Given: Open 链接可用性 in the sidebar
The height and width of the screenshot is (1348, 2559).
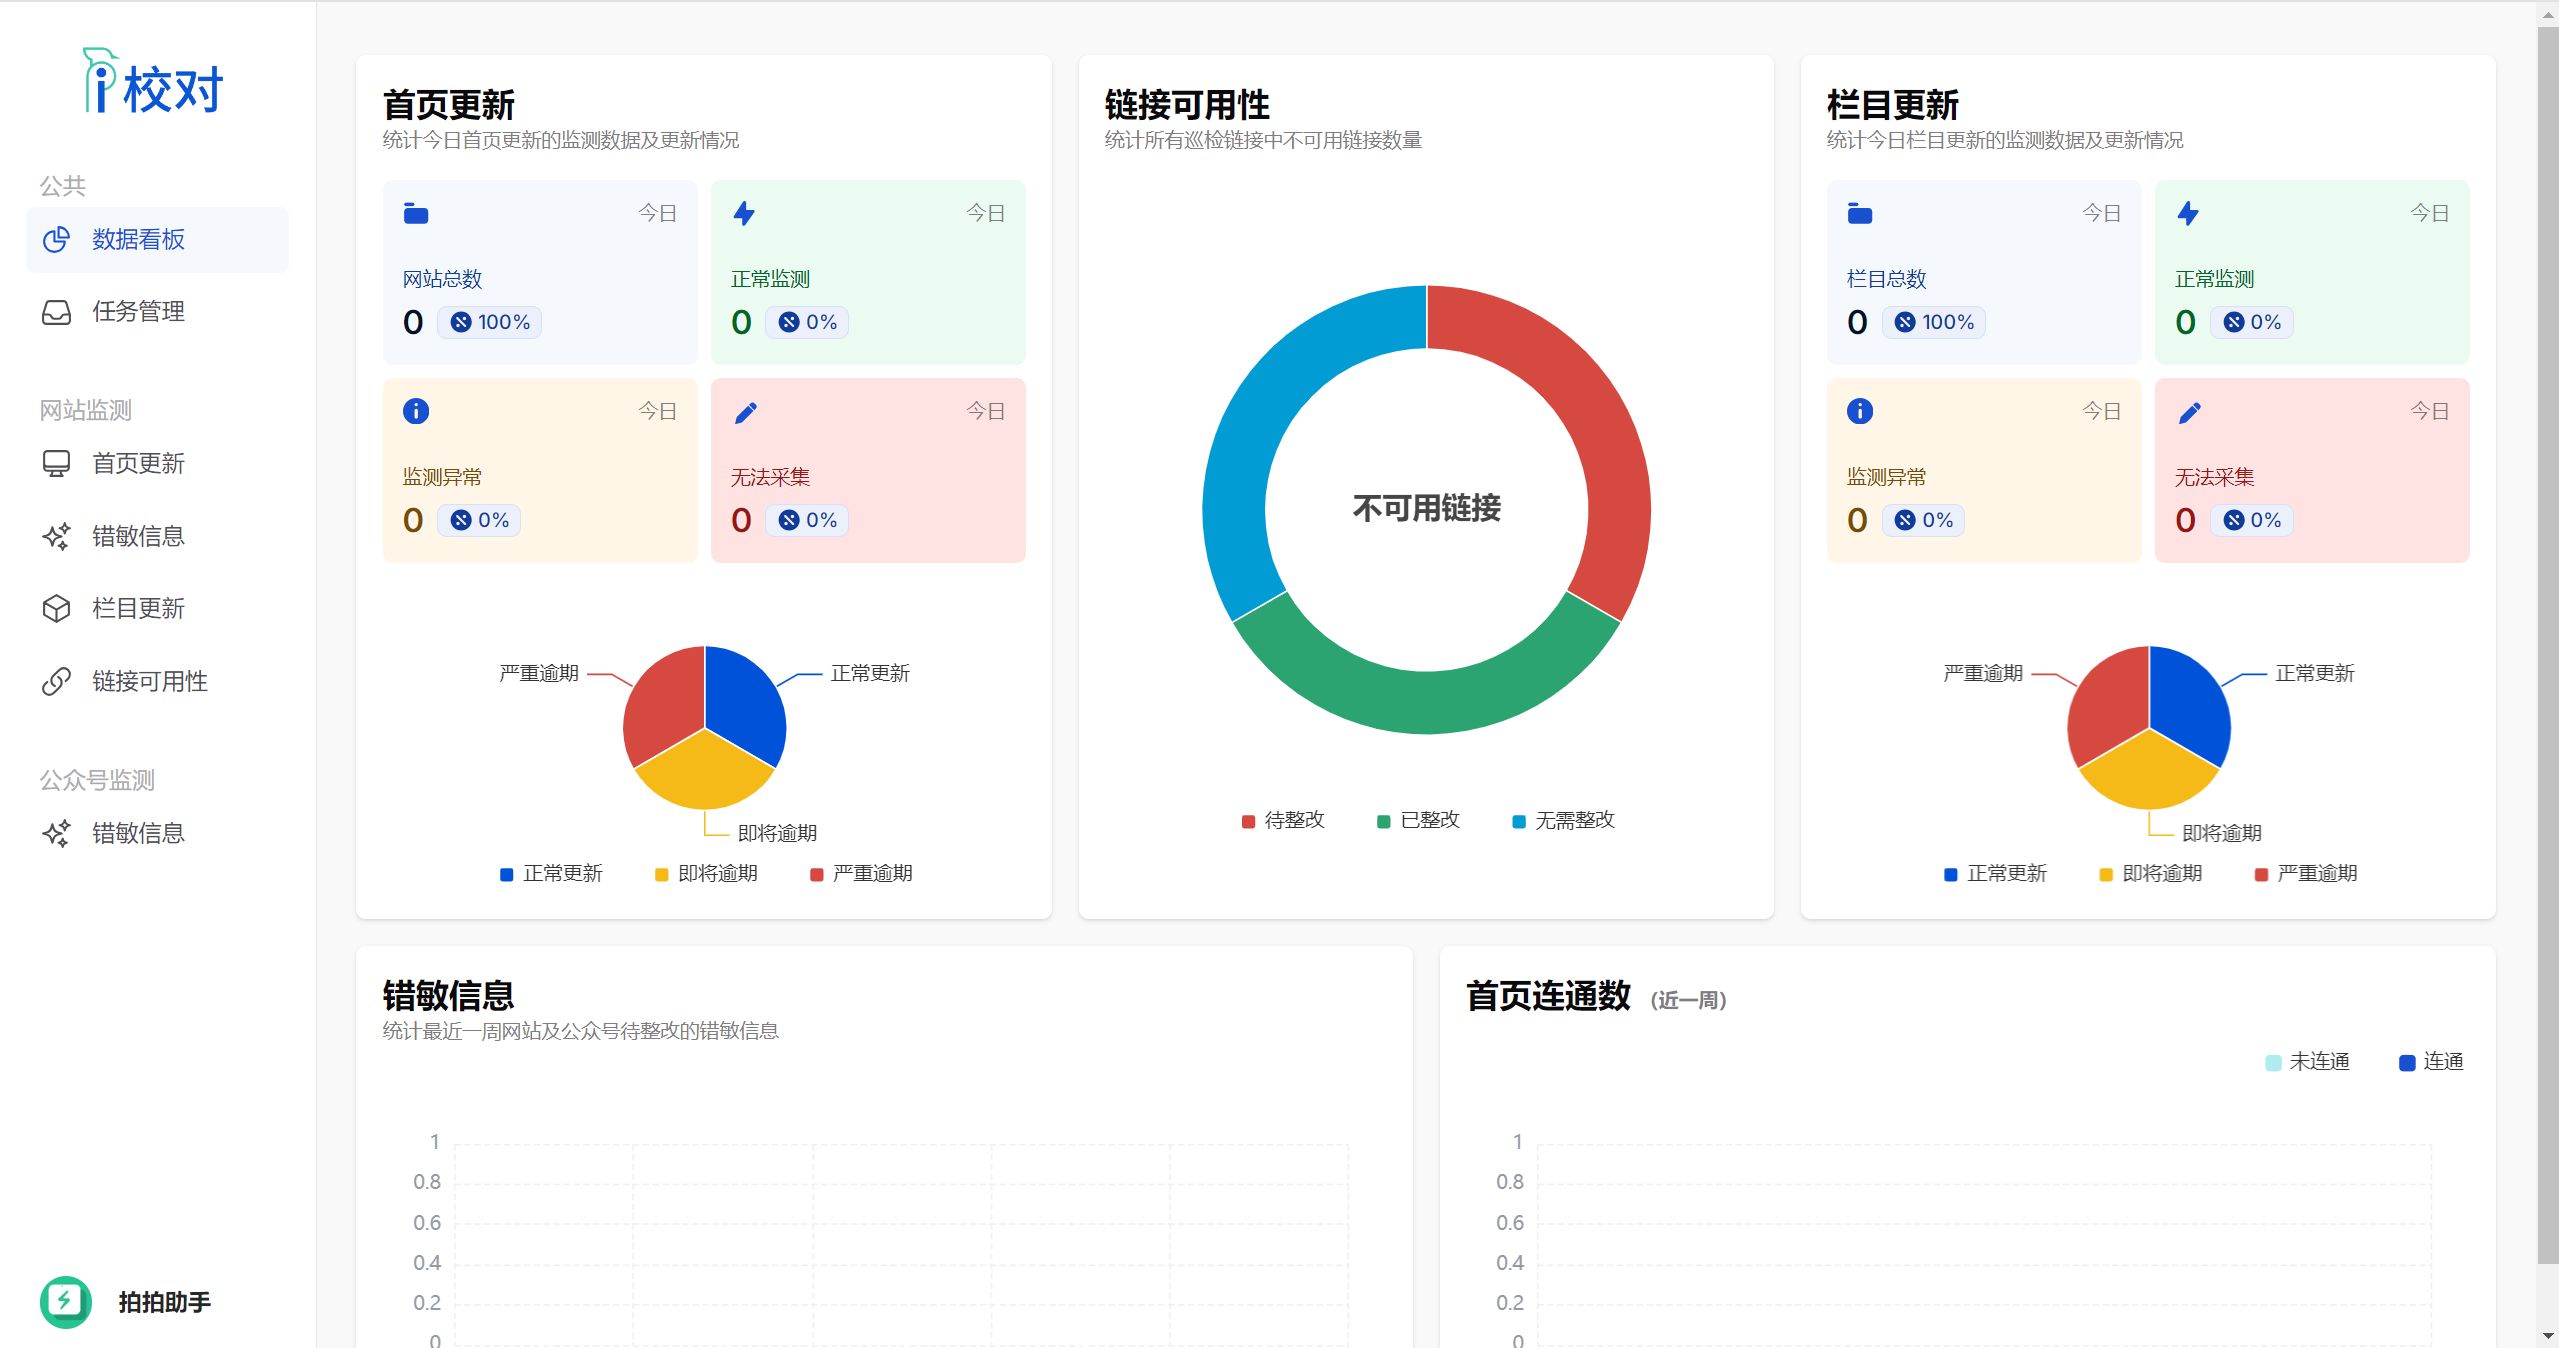Looking at the screenshot, I should coord(157,682).
